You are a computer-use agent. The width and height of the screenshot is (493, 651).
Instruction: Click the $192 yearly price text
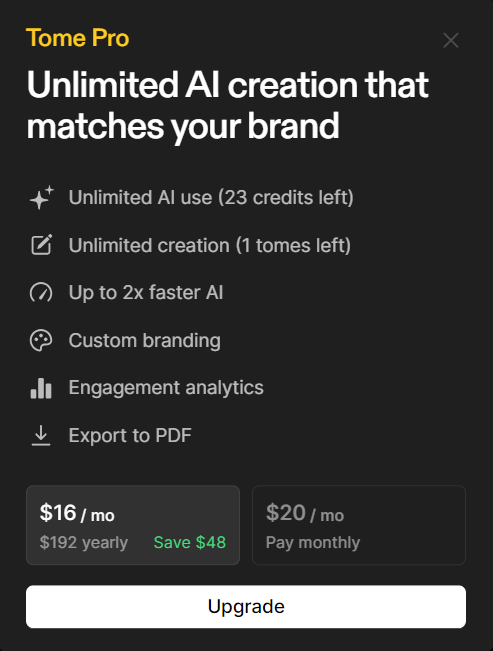[x=83, y=543]
